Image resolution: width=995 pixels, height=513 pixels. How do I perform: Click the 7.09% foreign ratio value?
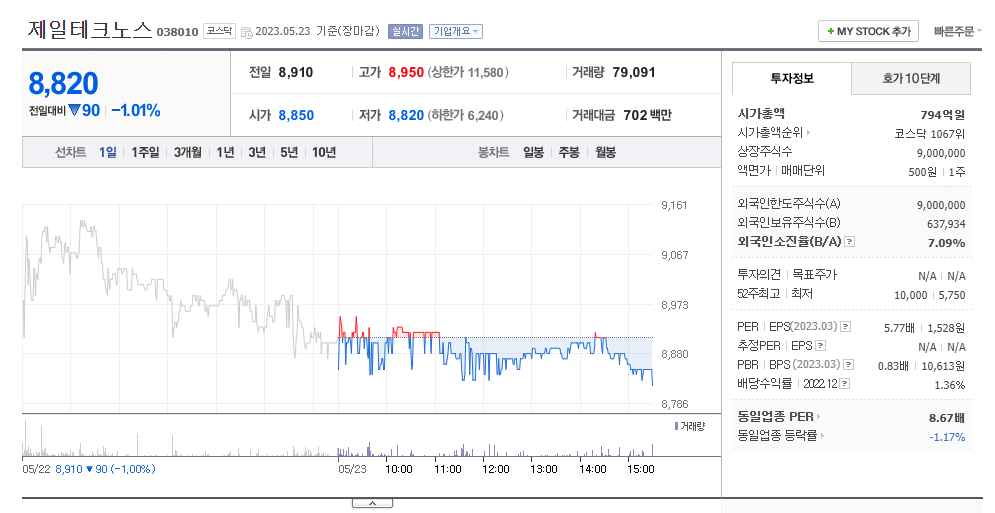pos(946,243)
